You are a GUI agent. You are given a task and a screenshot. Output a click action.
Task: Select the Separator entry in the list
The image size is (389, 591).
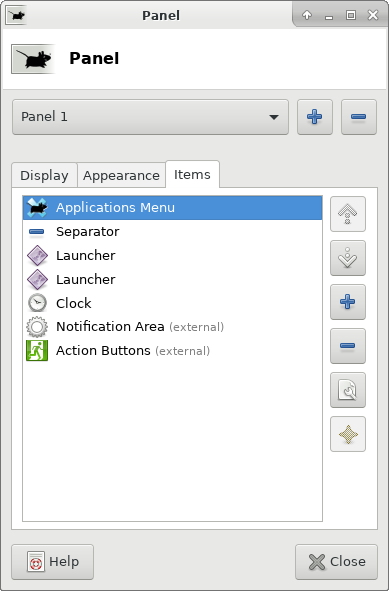[173, 231]
